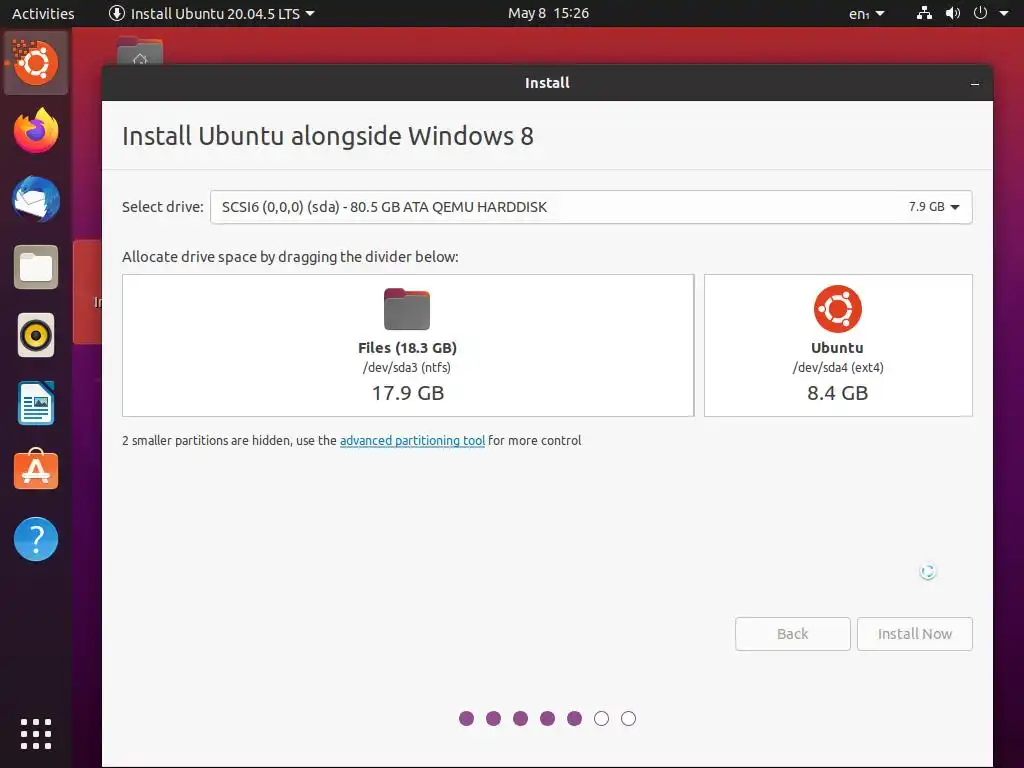Open Install Ubuntu 20.04.5 LTS app menu

[212, 13]
